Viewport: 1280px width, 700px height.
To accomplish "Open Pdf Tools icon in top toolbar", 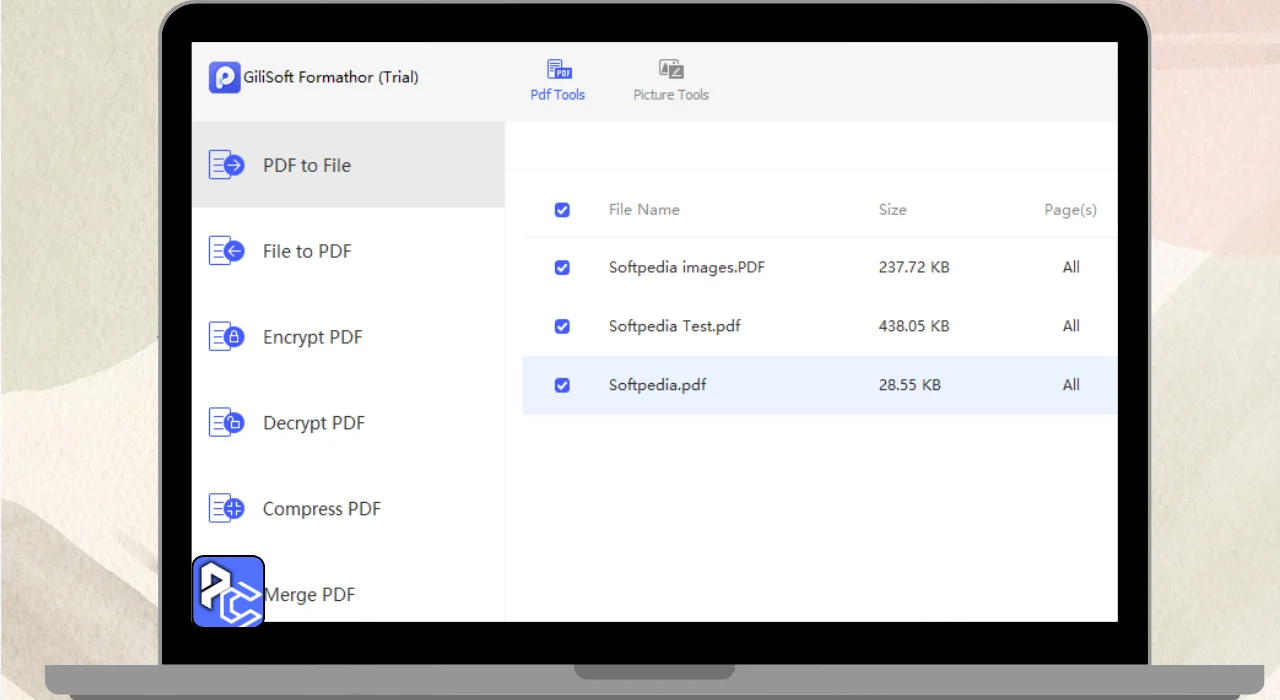I will pyautogui.click(x=558, y=69).
